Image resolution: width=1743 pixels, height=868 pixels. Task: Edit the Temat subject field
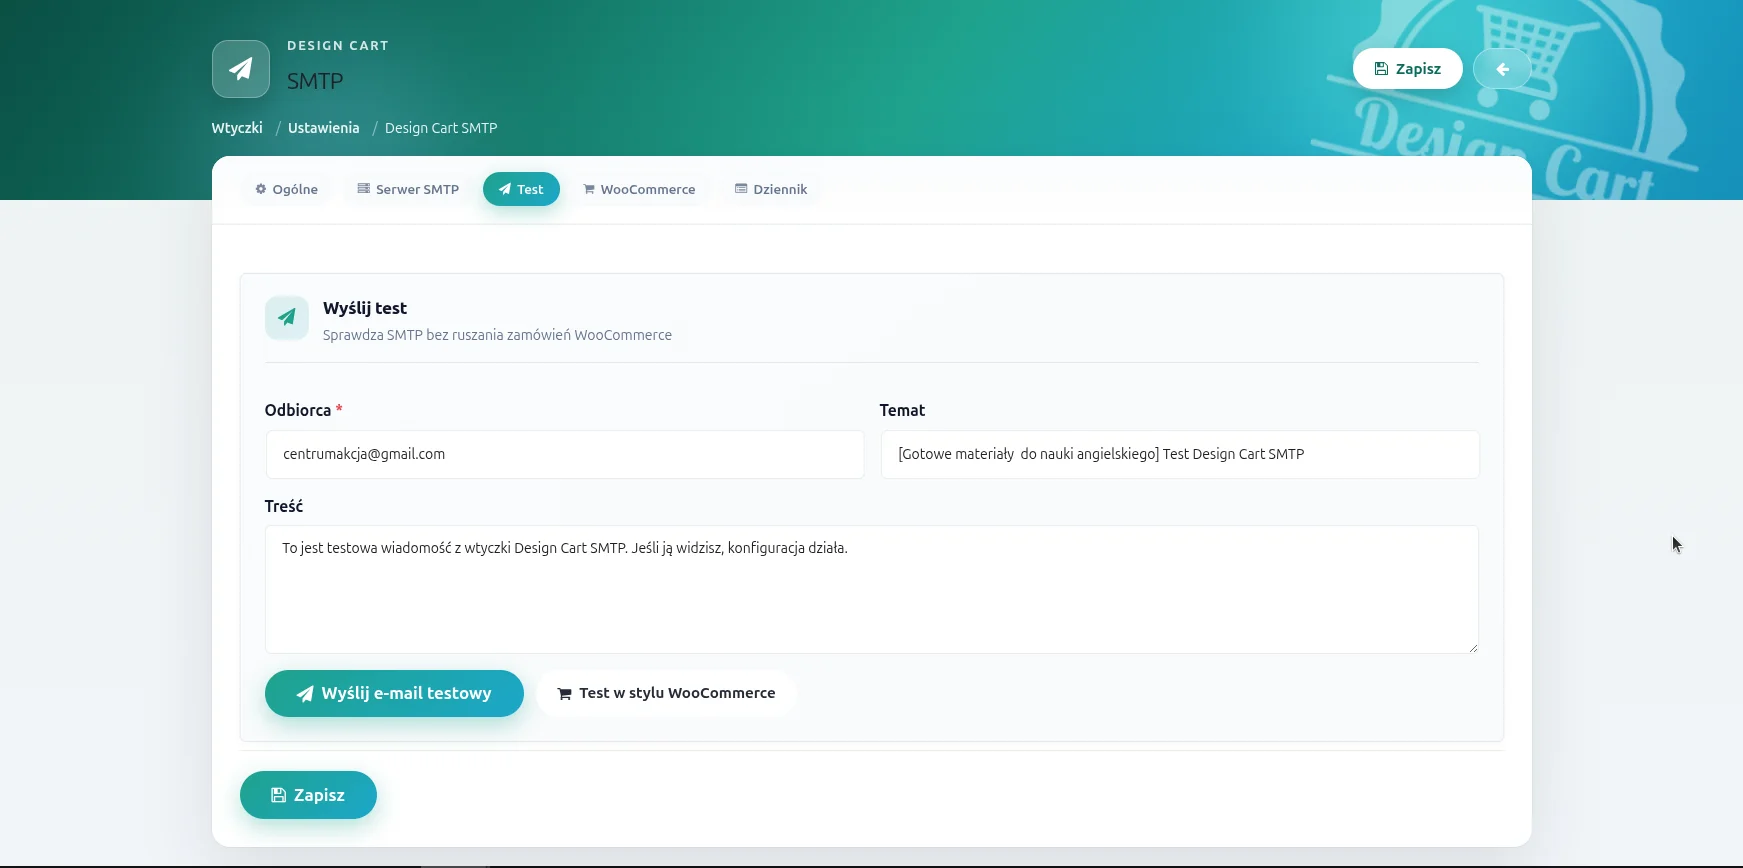(1180, 454)
